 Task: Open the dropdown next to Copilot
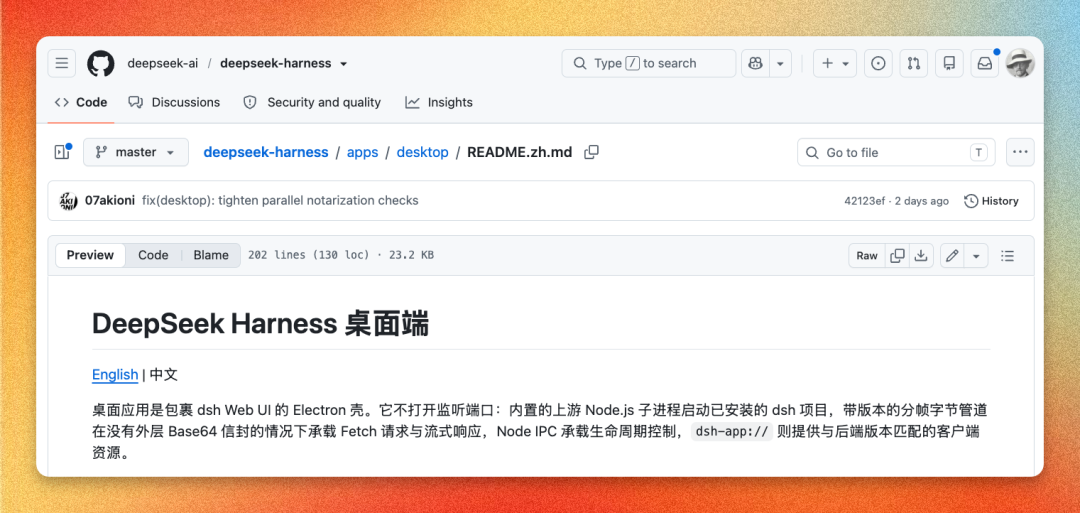tap(780, 63)
